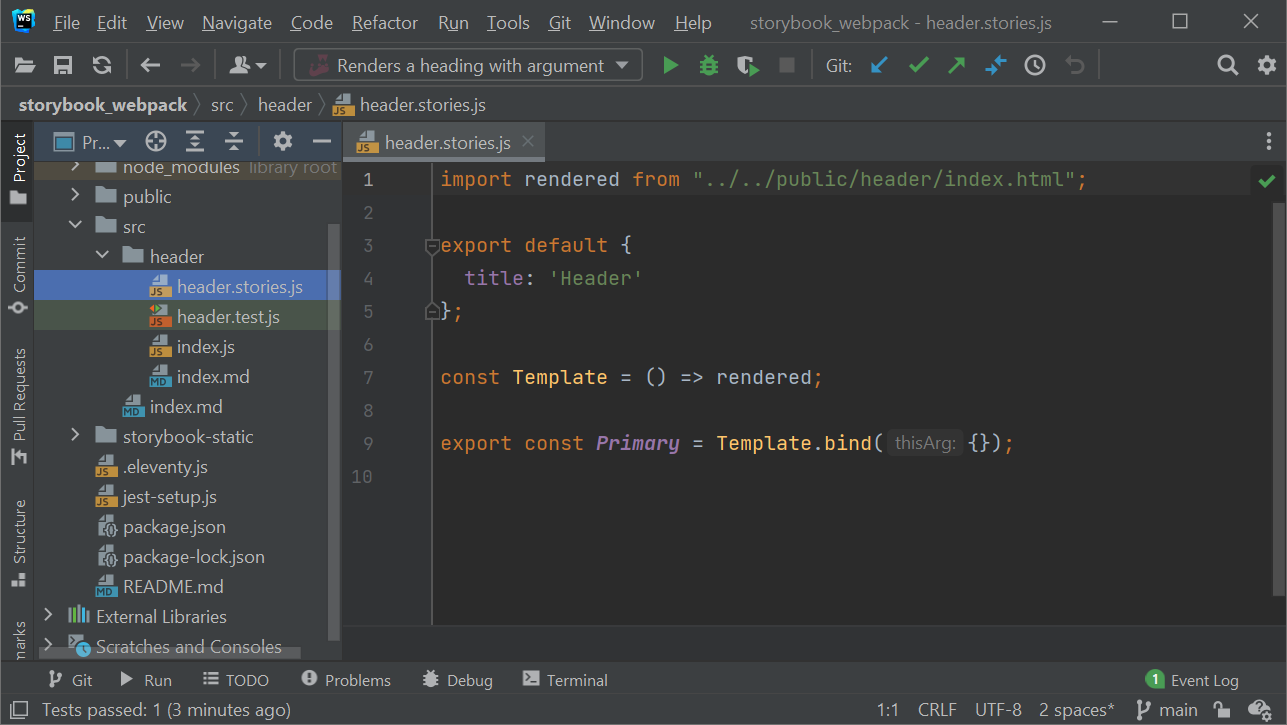
Task: Toggle the Pull Requests tool window
Action: click(18, 406)
